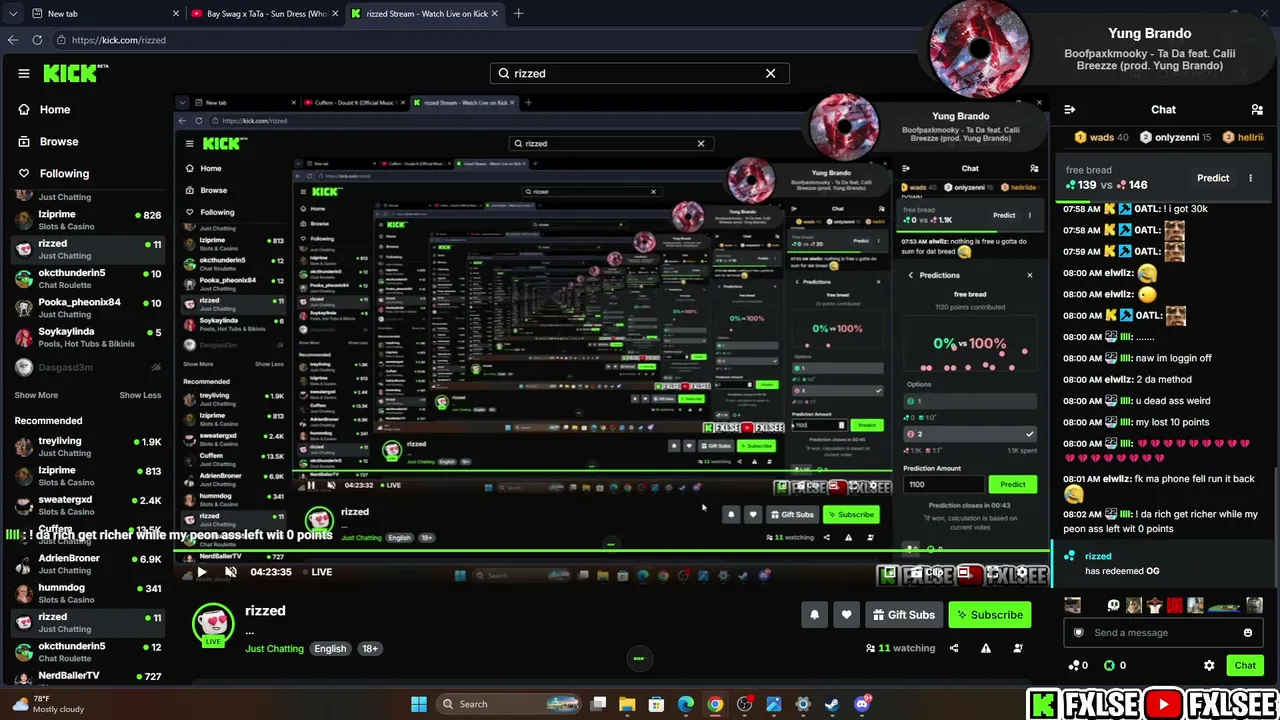The height and width of the screenshot is (720, 1280).
Task: Open hummdog in the Recommended list
Action: 87,593
